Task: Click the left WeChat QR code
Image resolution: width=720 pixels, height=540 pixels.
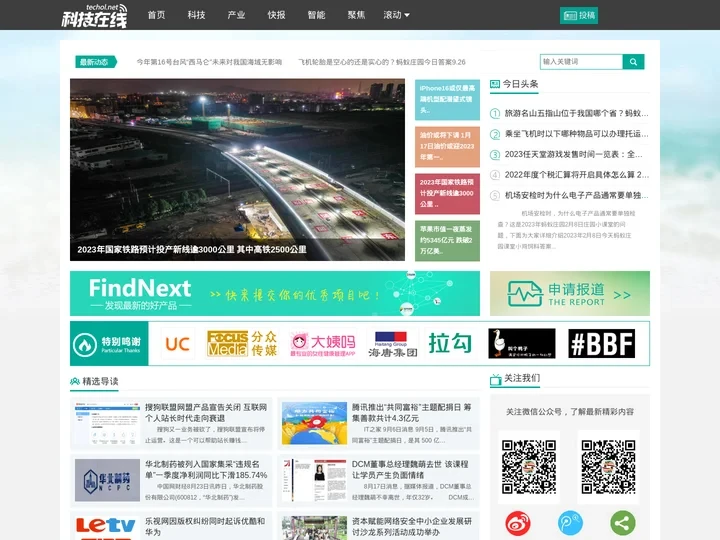Action: (529, 467)
